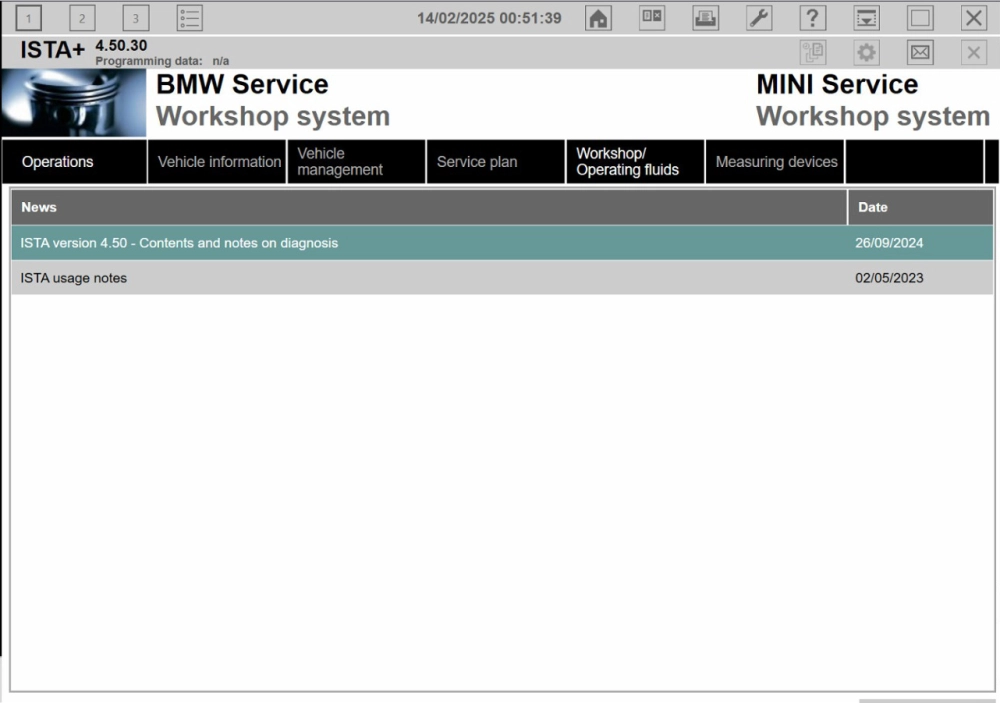Open the Vehicle management tab
The image size is (1000, 703).
coord(356,162)
